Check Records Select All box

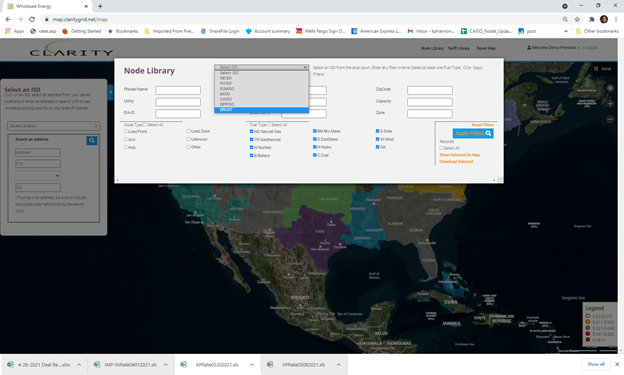coord(441,148)
